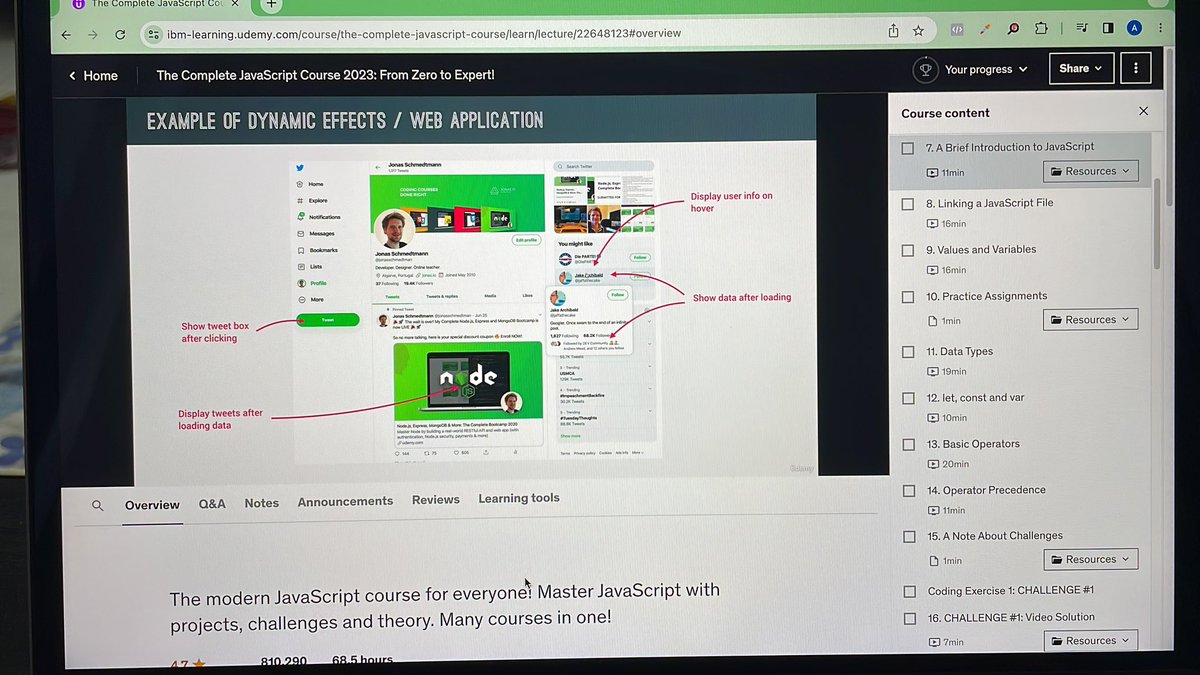Click the Udemy favicon on the browser tab
Image resolution: width=1200 pixels, height=675 pixels.
[78, 4]
